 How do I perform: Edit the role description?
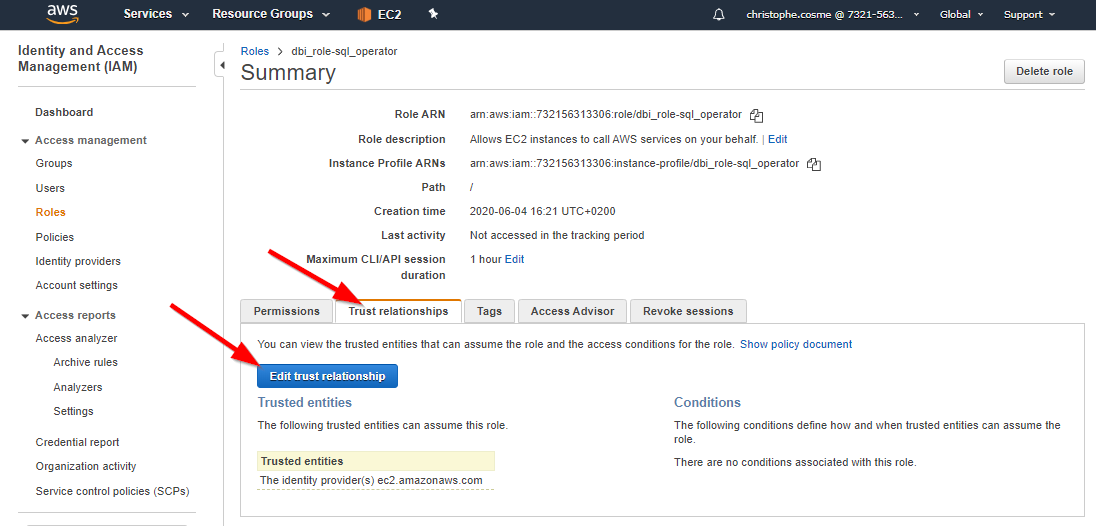[x=778, y=140]
